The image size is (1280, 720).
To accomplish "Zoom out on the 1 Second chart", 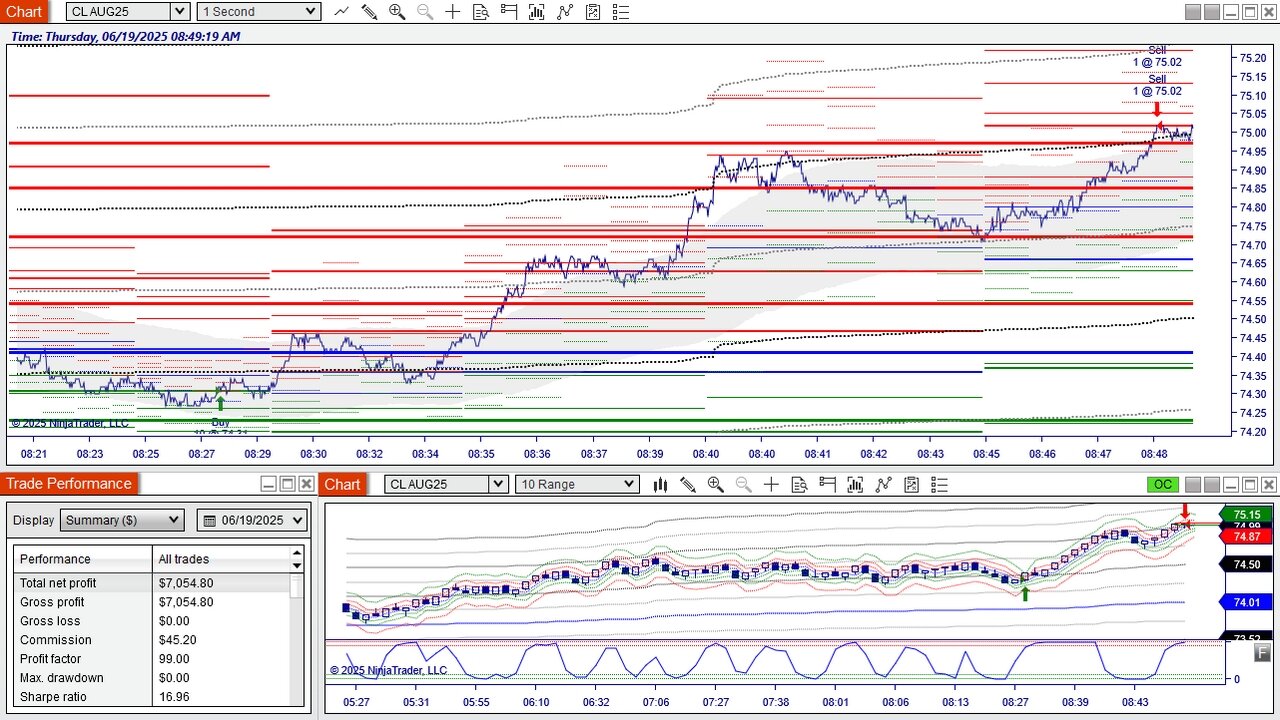I will click(x=425, y=12).
